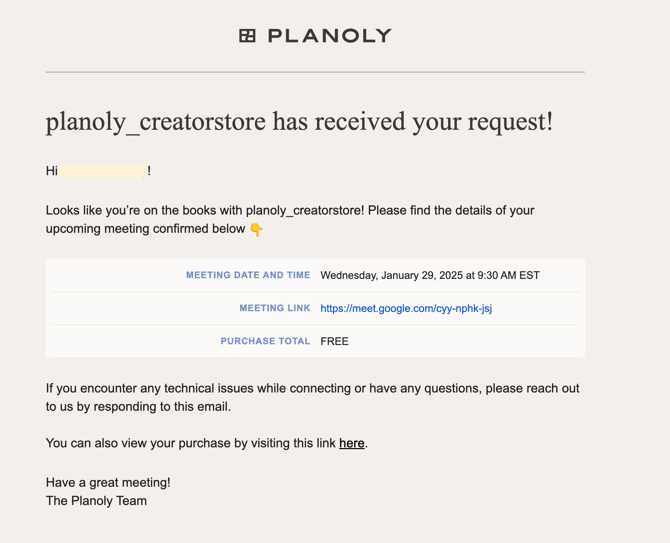Click the "PURCHASE TOTAL" label
This screenshot has width=670, height=543.
click(x=265, y=341)
